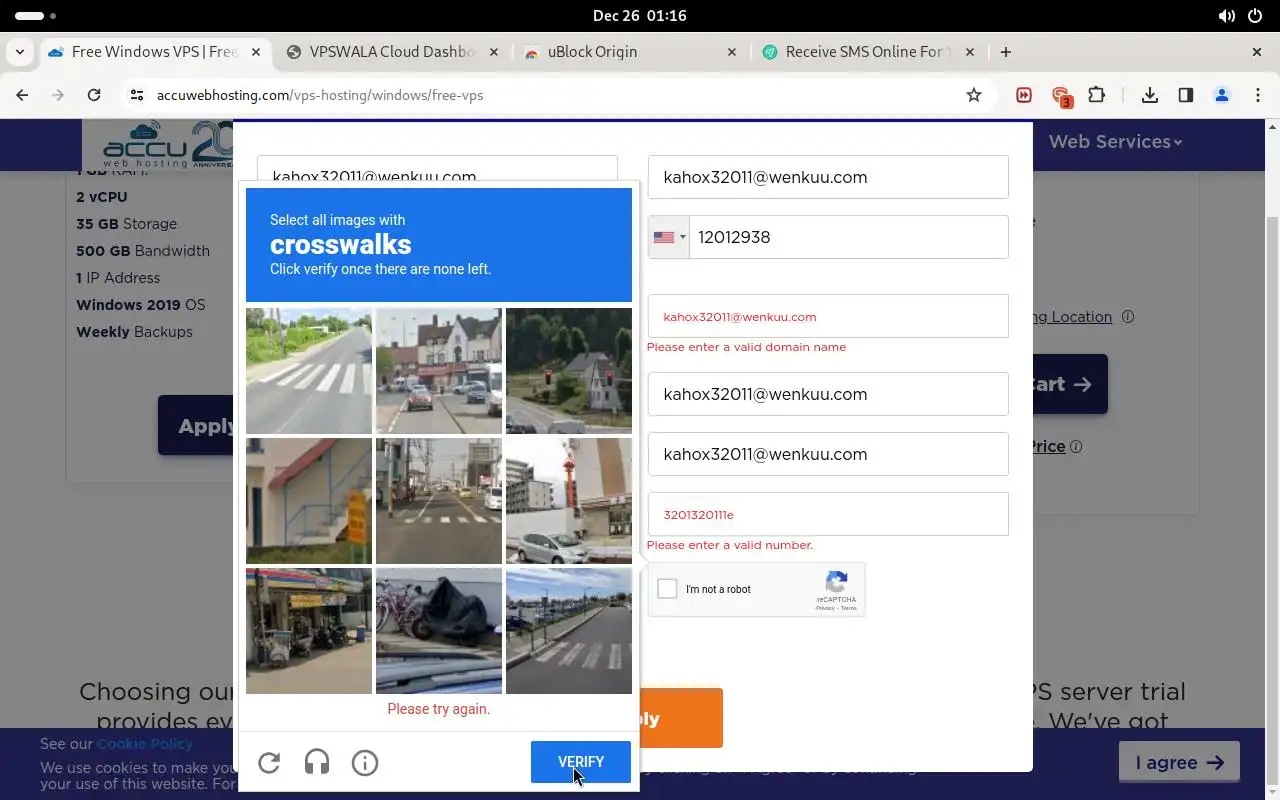This screenshot has height=800, width=1280.
Task: Click the I agree cookie button
Action: tap(1179, 762)
